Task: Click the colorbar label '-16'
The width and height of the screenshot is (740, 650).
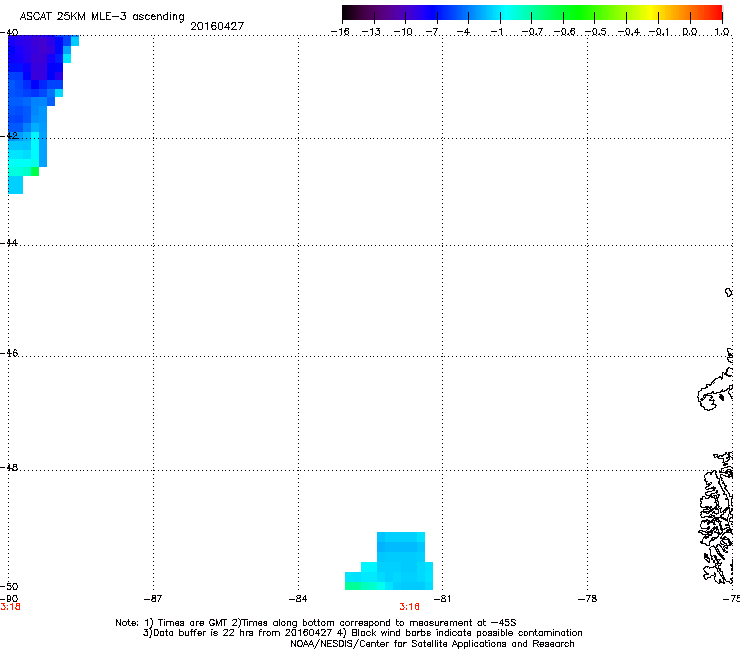Action: (340, 32)
